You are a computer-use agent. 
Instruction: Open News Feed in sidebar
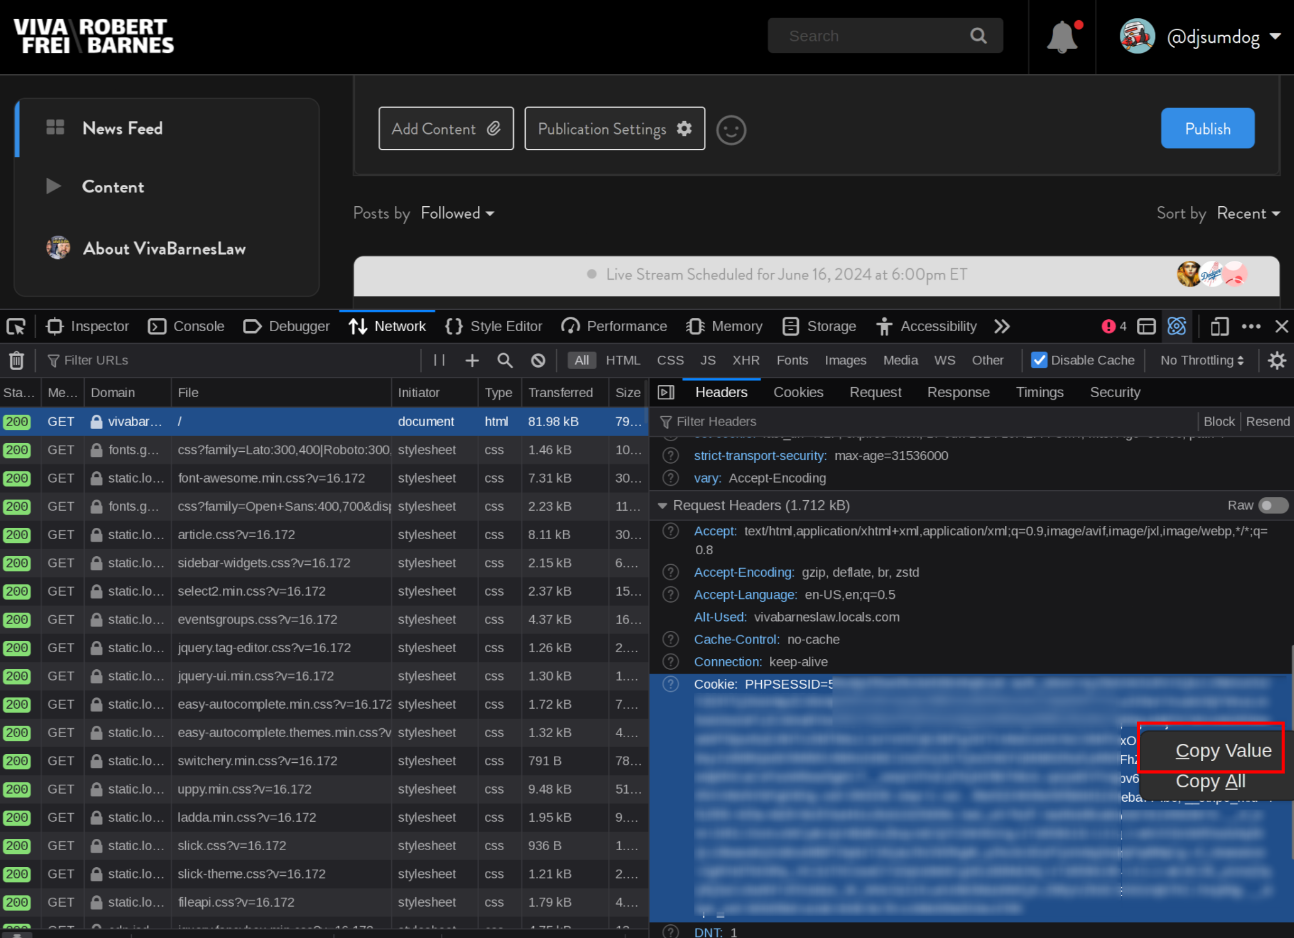pos(122,128)
